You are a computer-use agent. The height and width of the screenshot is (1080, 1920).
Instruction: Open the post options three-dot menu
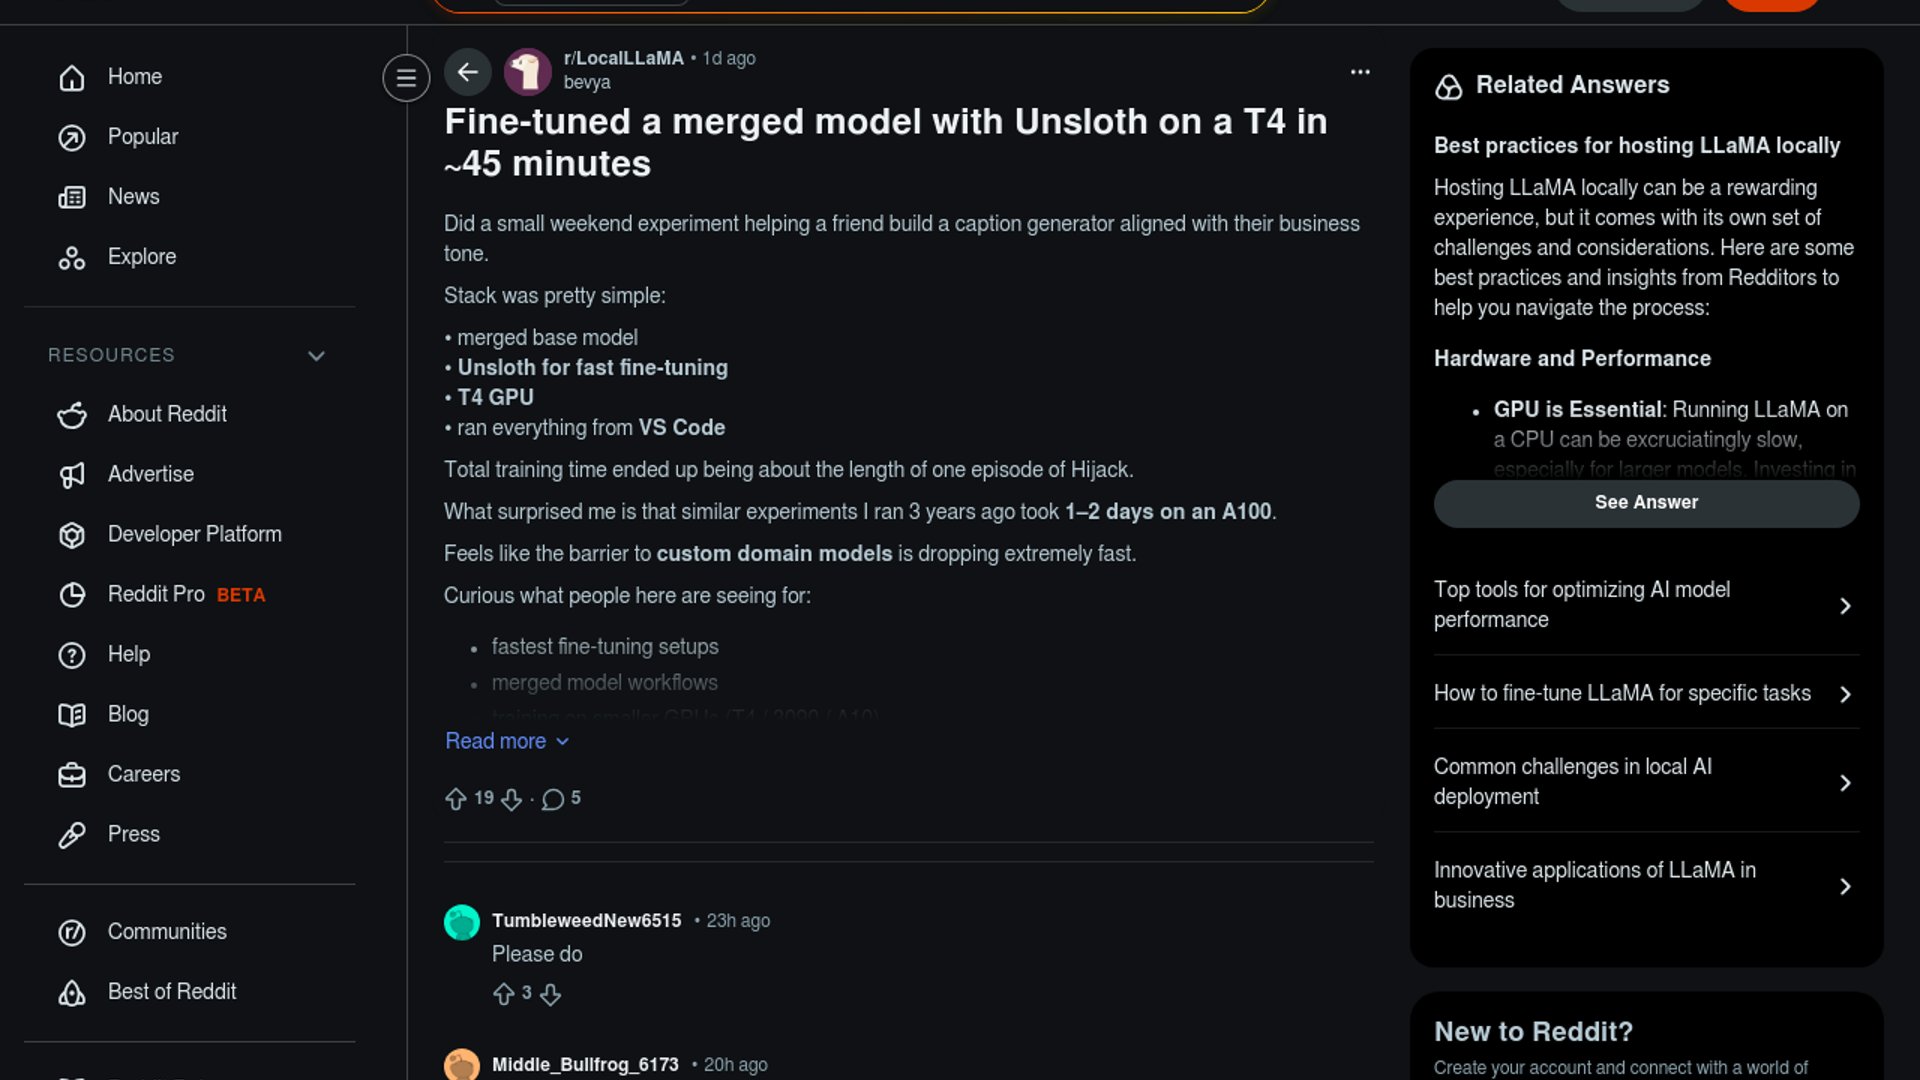tap(1360, 72)
